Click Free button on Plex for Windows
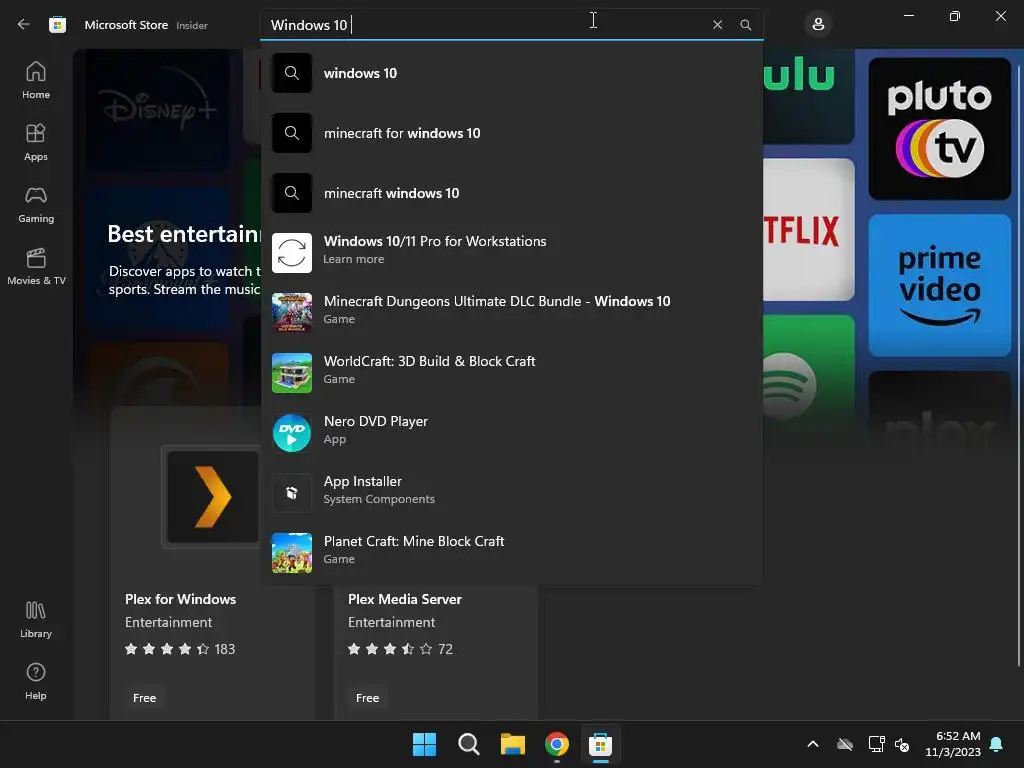 (x=144, y=698)
